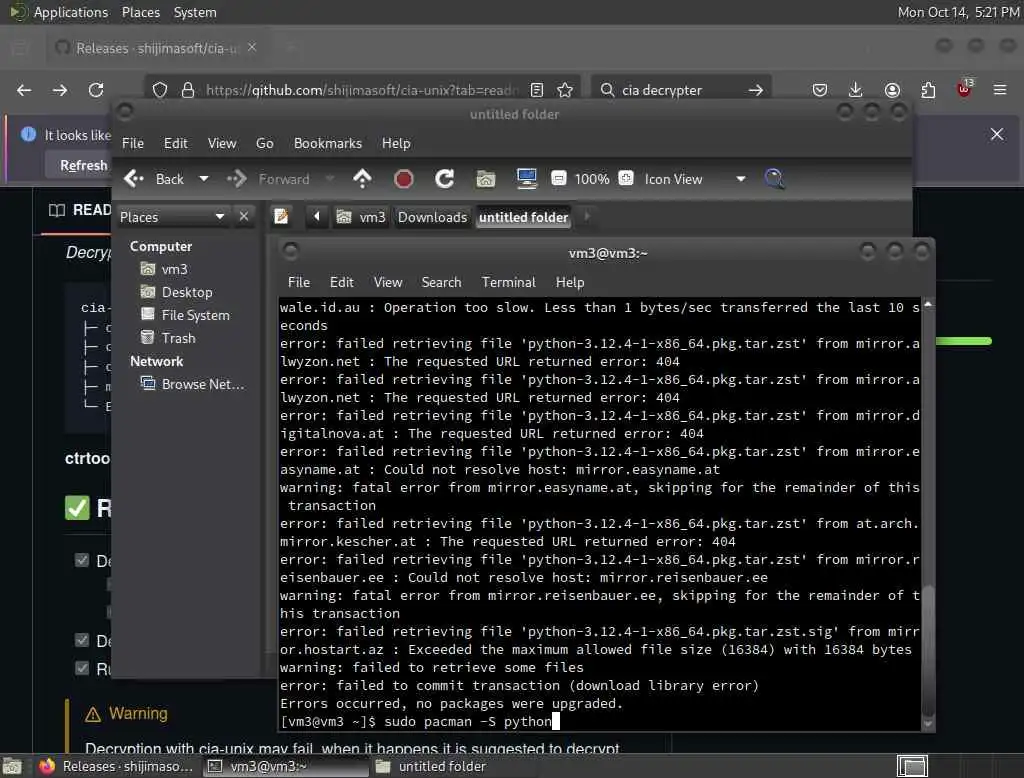Bookmark the page with the star icon
The width and height of the screenshot is (1024, 778).
tap(566, 90)
